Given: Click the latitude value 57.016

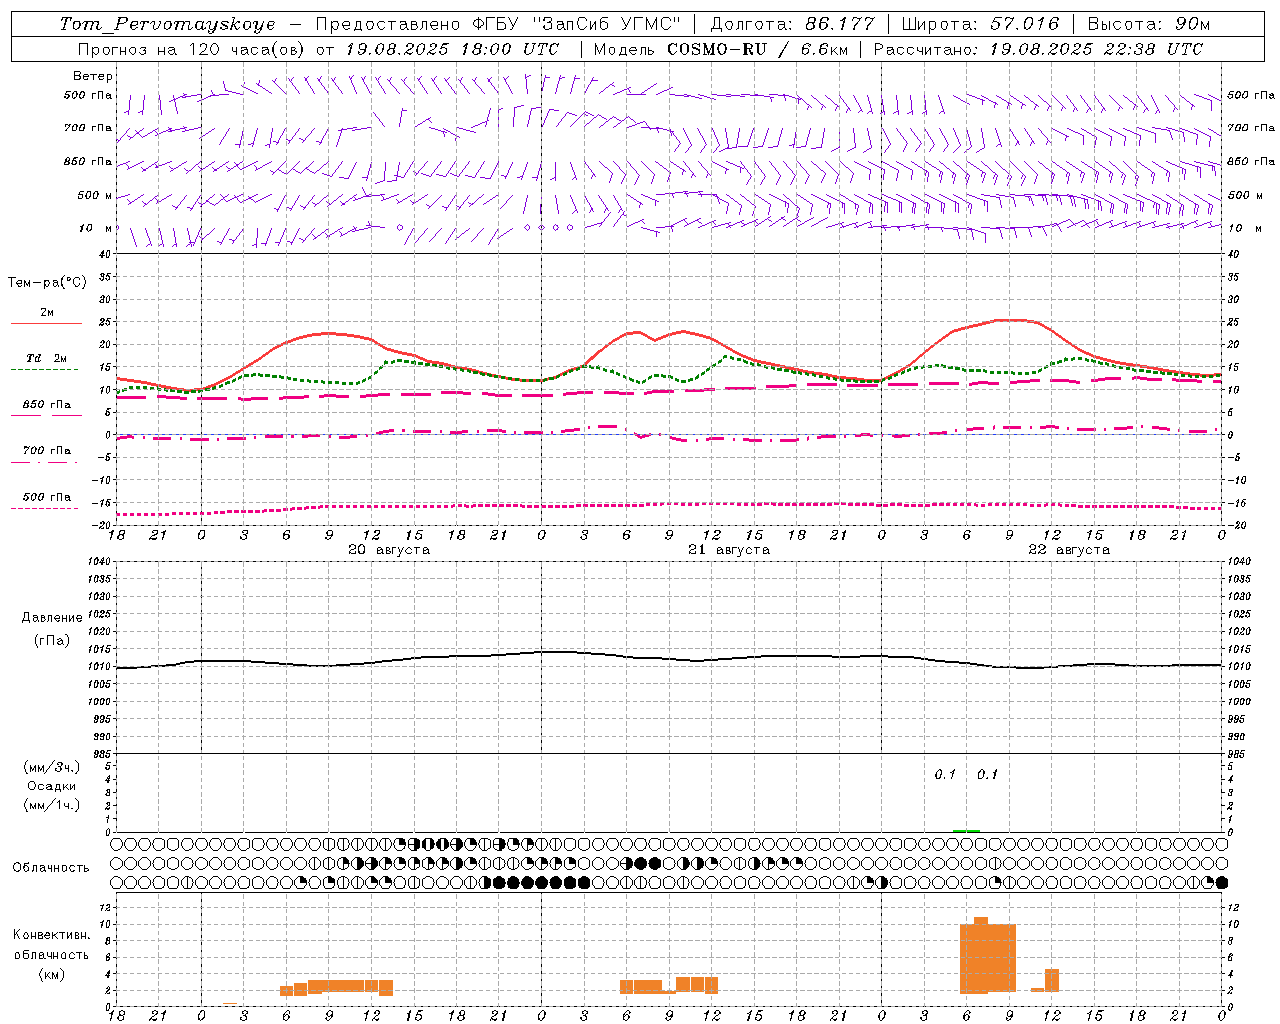Looking at the screenshot, I should click(x=1024, y=24).
